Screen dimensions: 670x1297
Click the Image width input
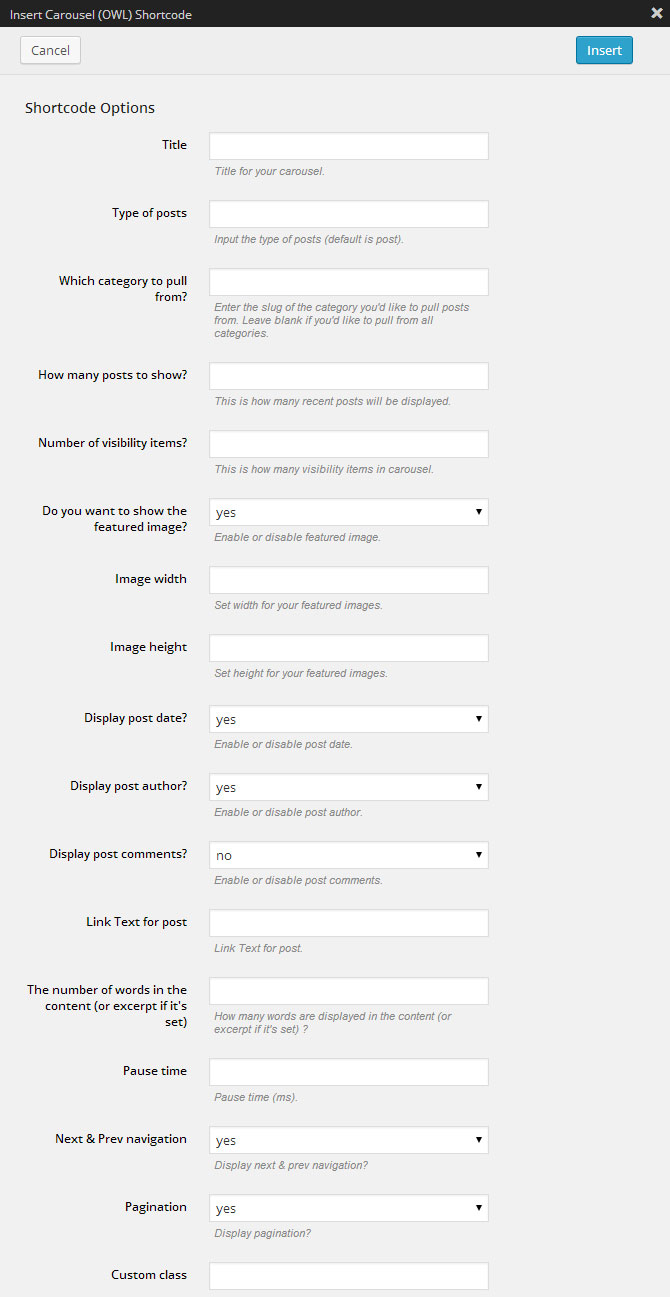pyautogui.click(x=349, y=580)
